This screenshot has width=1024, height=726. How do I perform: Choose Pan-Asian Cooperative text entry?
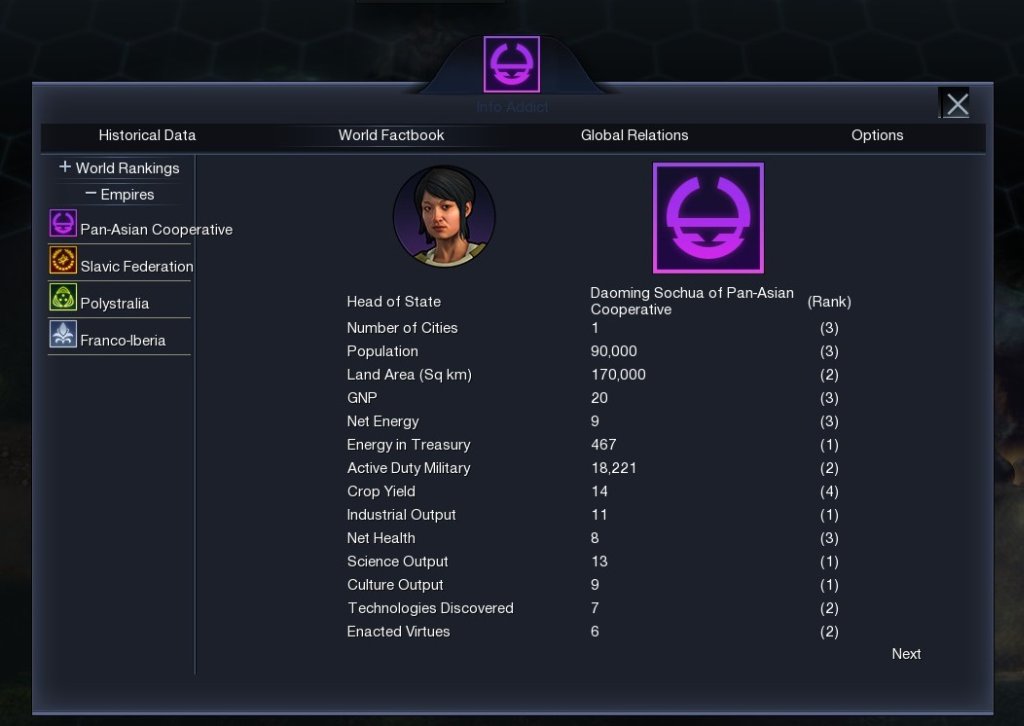pyautogui.click(x=156, y=229)
